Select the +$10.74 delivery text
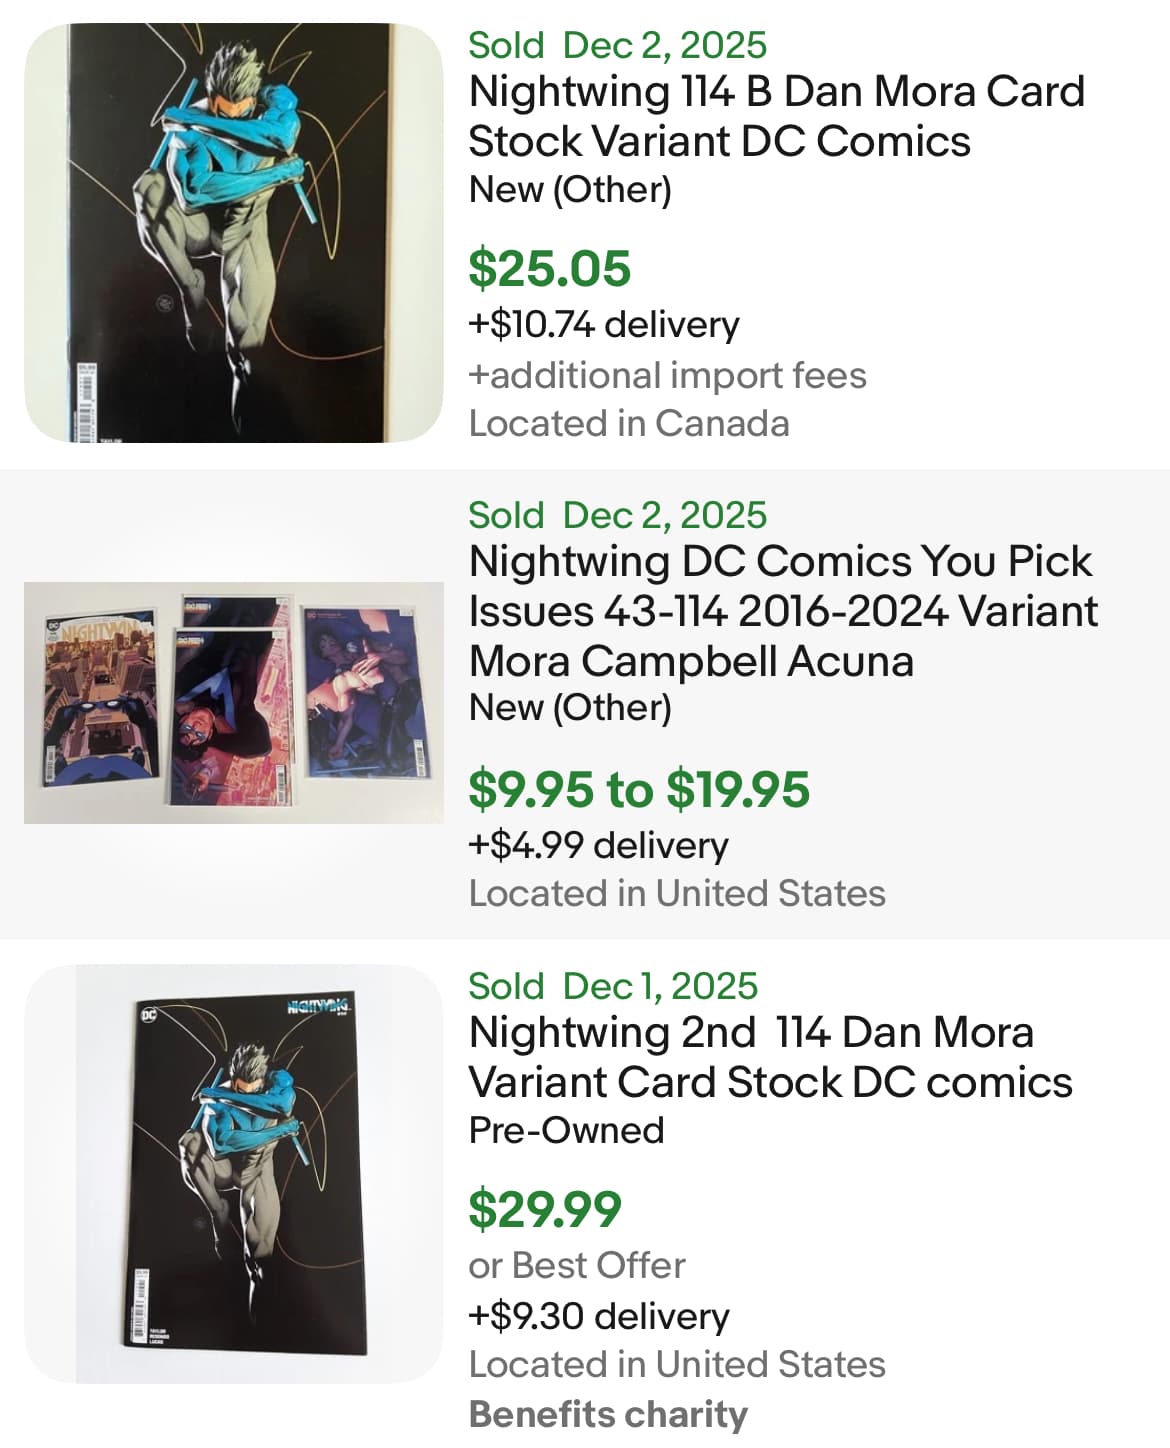This screenshot has width=1170, height=1448. coord(603,325)
